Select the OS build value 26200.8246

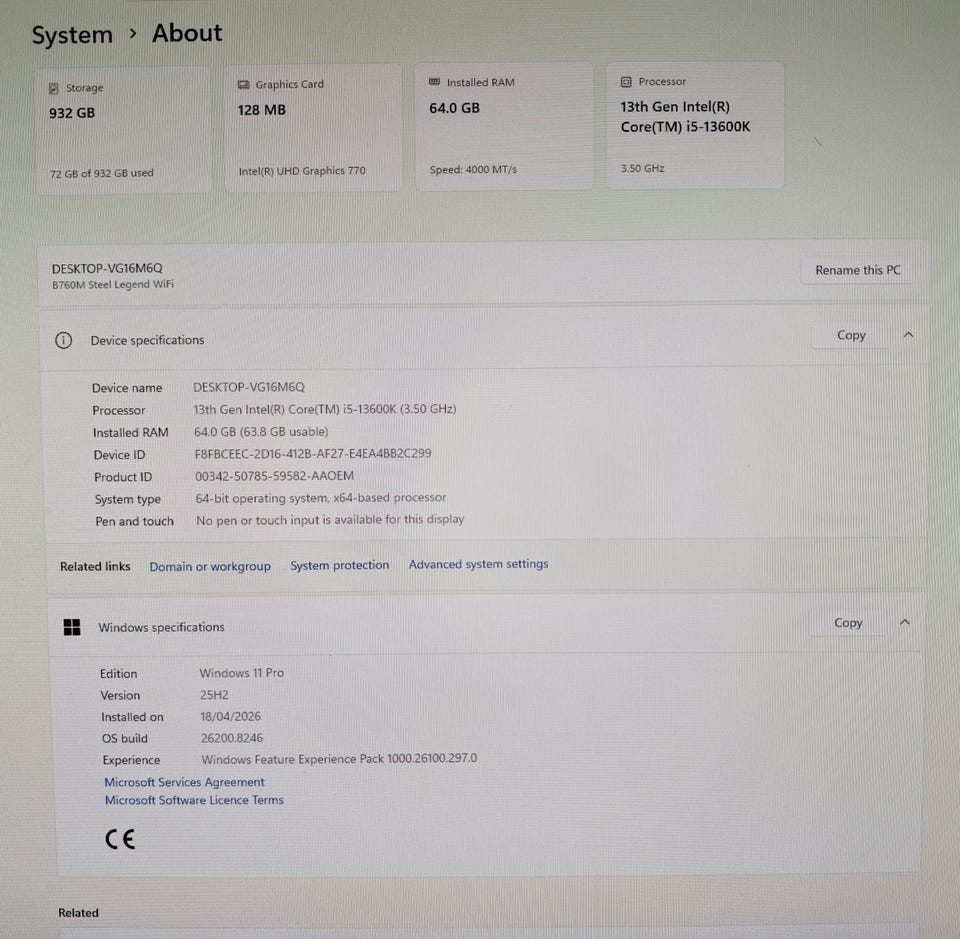point(232,738)
